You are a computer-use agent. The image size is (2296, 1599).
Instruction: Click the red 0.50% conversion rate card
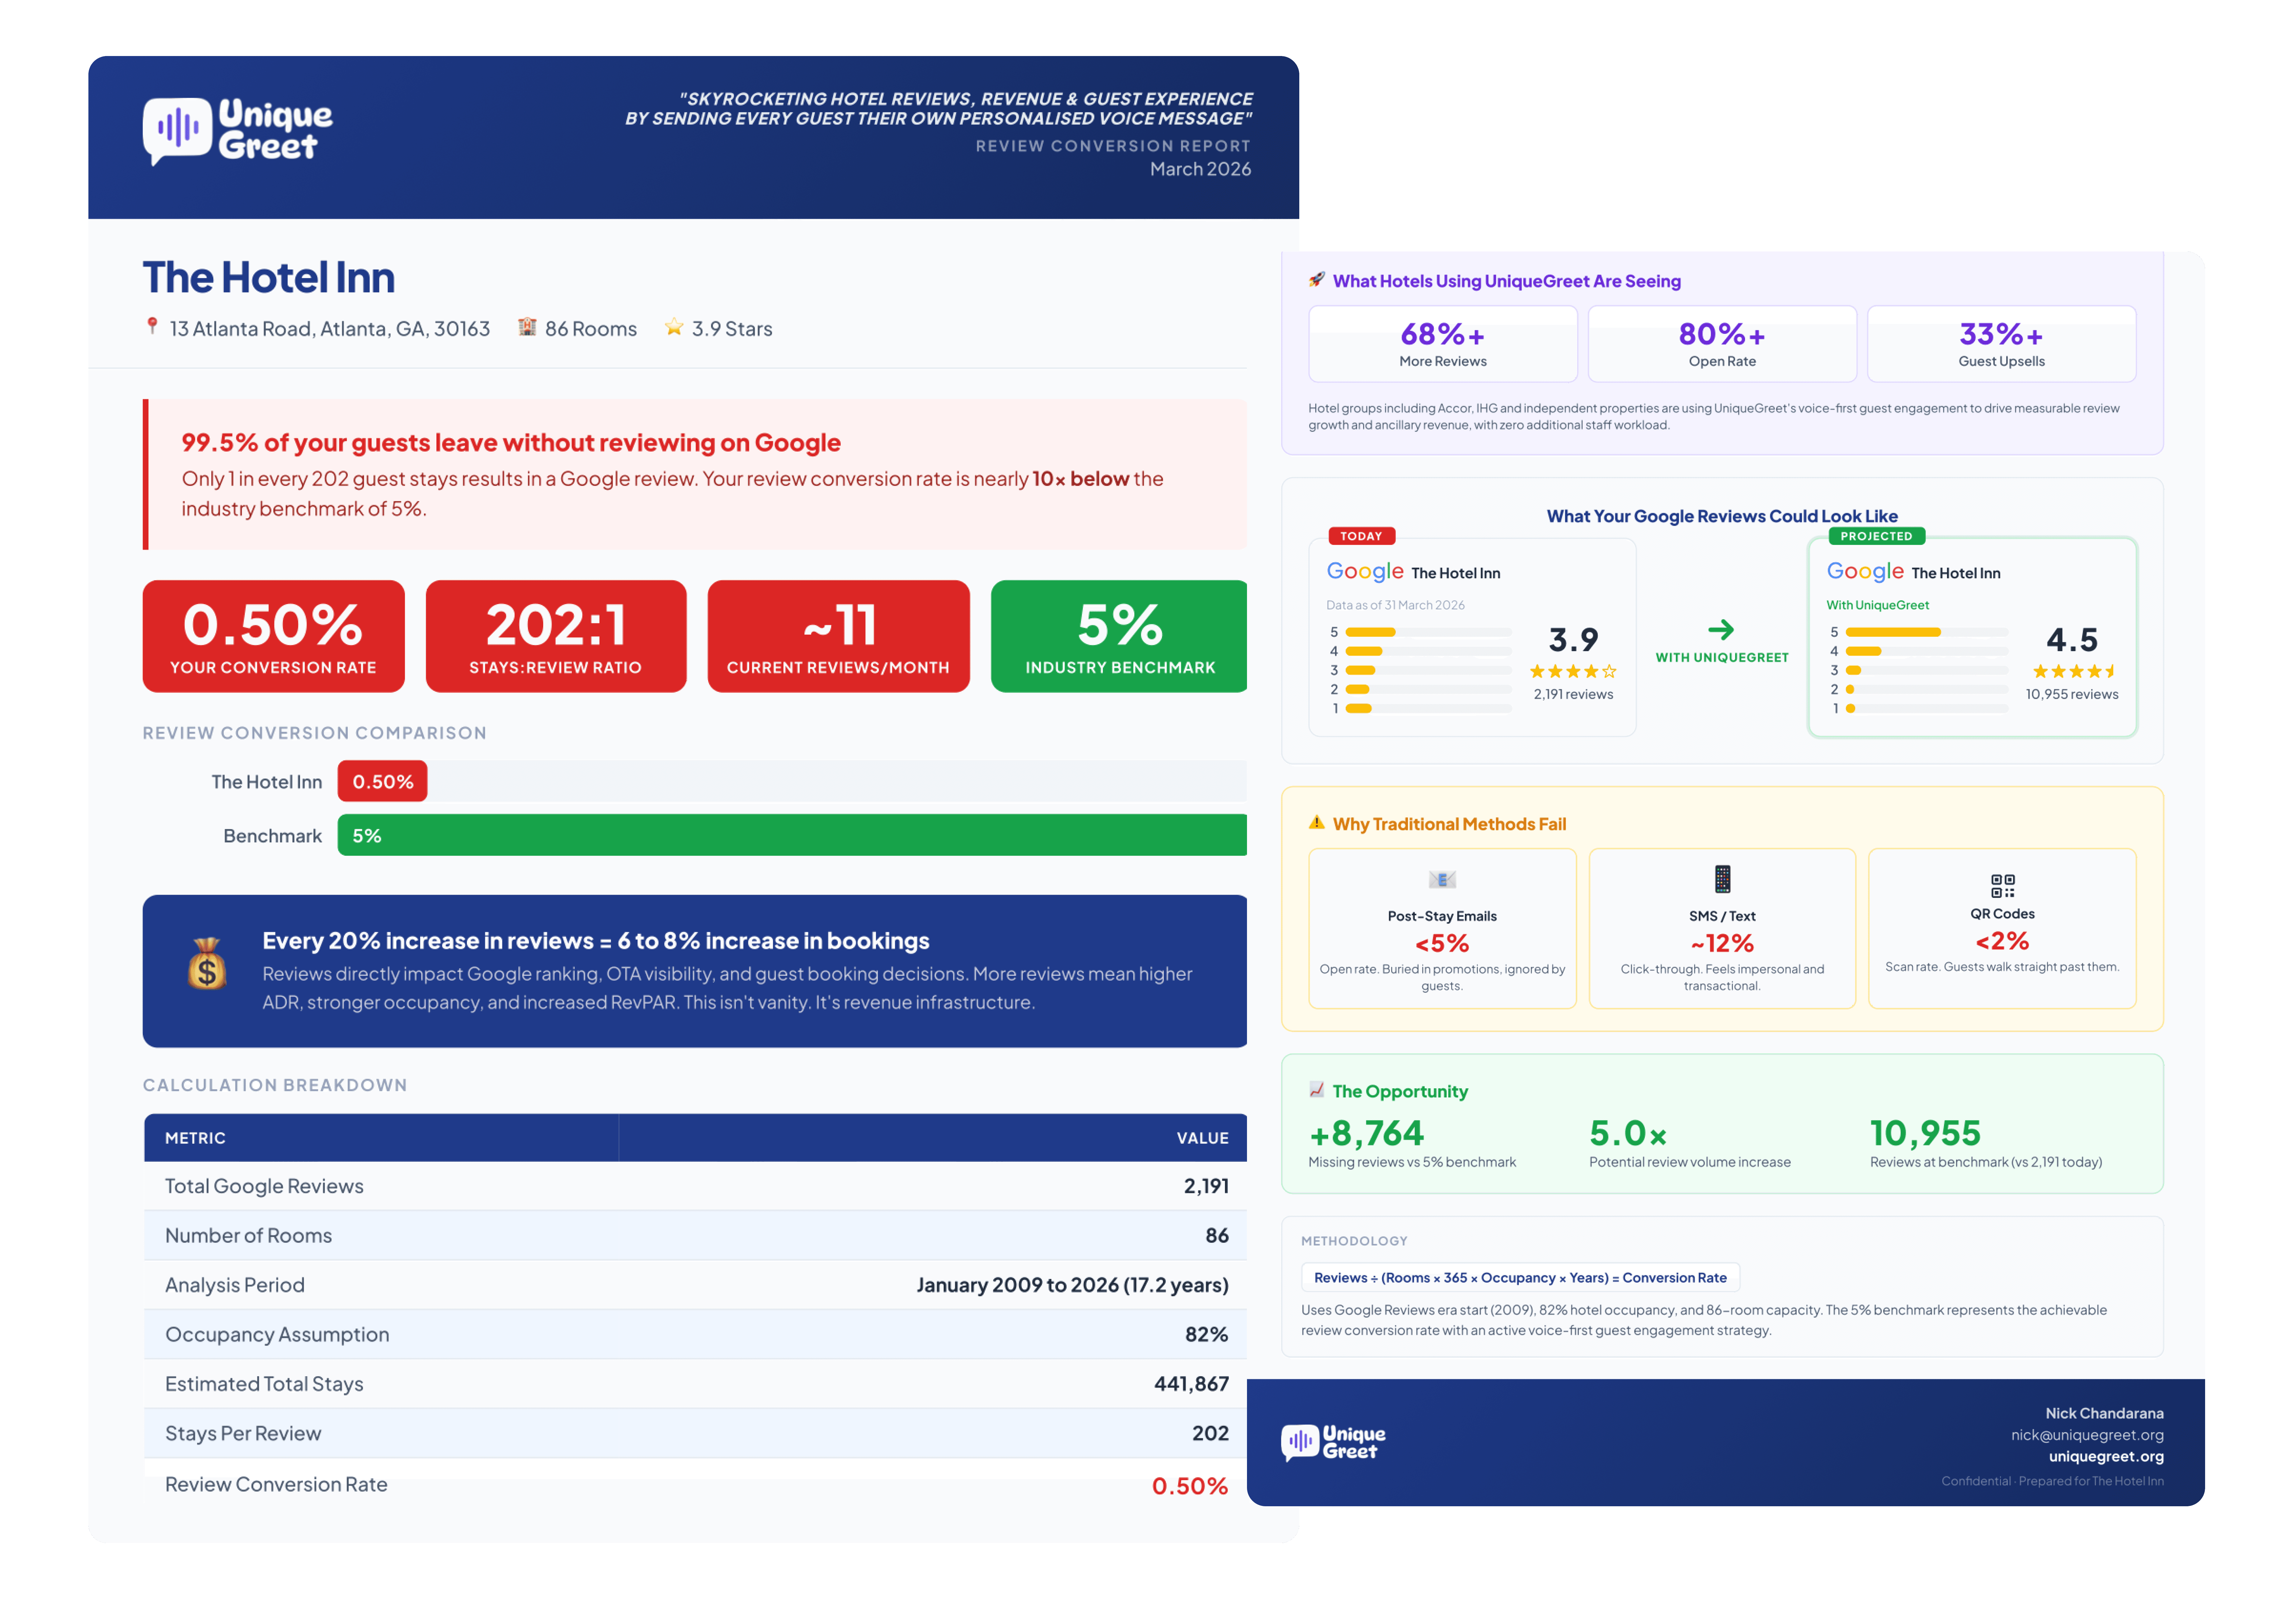click(273, 636)
